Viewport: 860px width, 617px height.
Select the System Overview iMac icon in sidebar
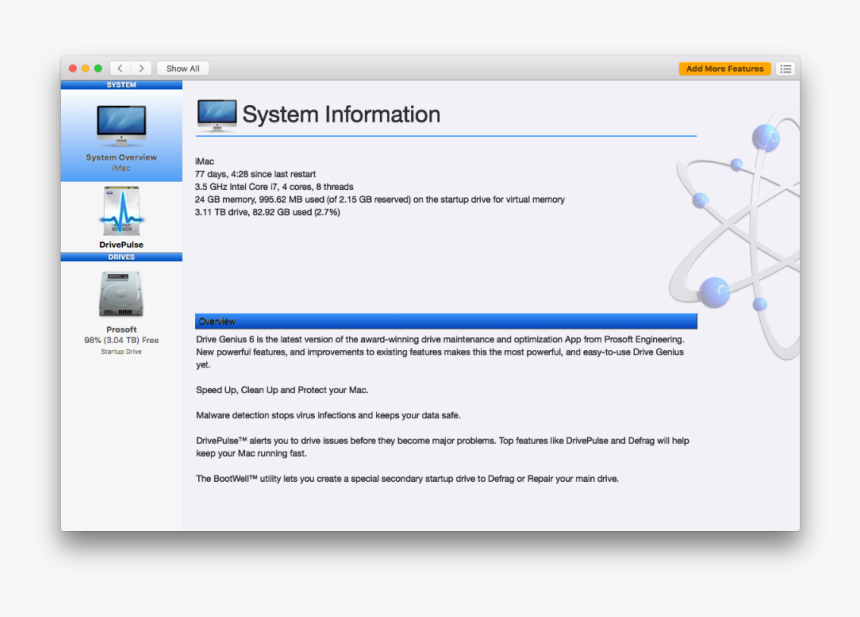(121, 126)
